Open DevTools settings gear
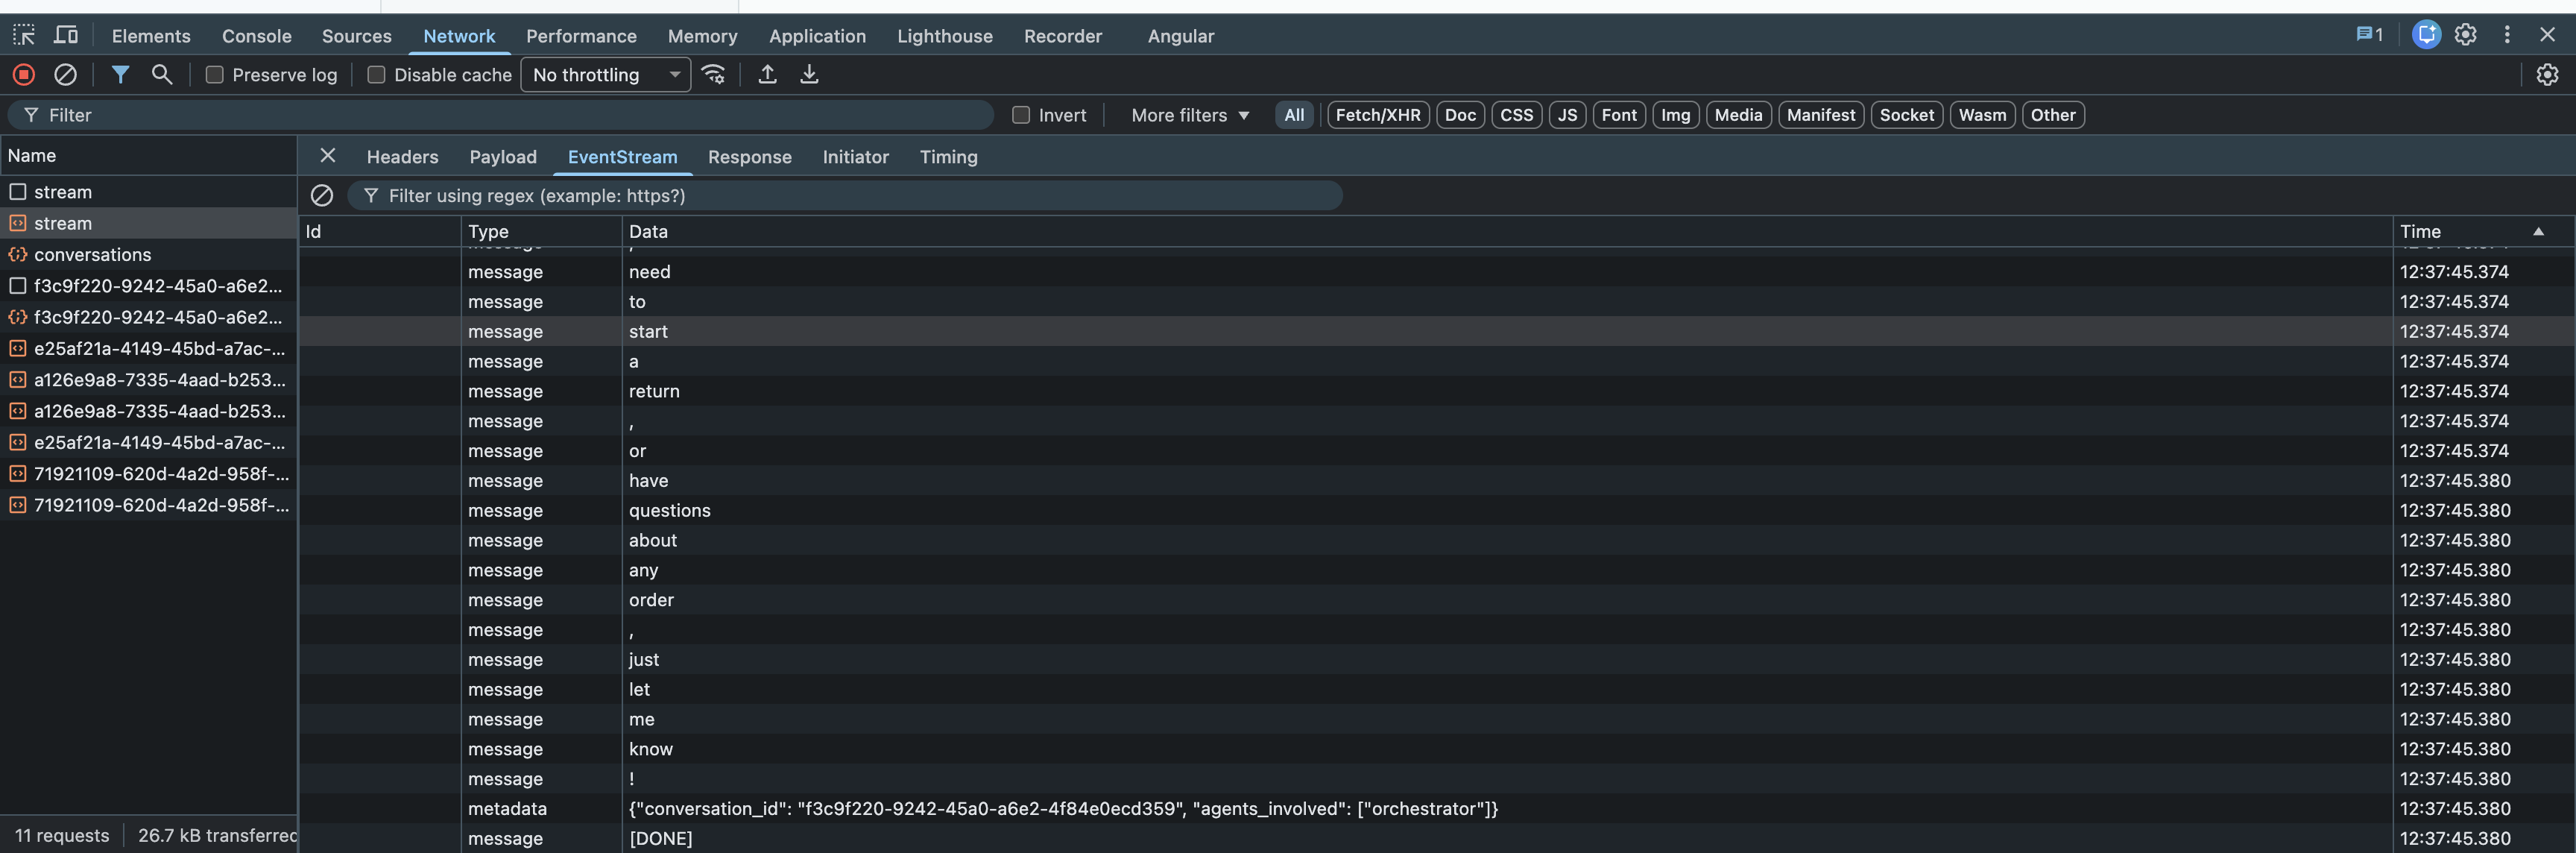Image resolution: width=2576 pixels, height=853 pixels. coord(2465,34)
